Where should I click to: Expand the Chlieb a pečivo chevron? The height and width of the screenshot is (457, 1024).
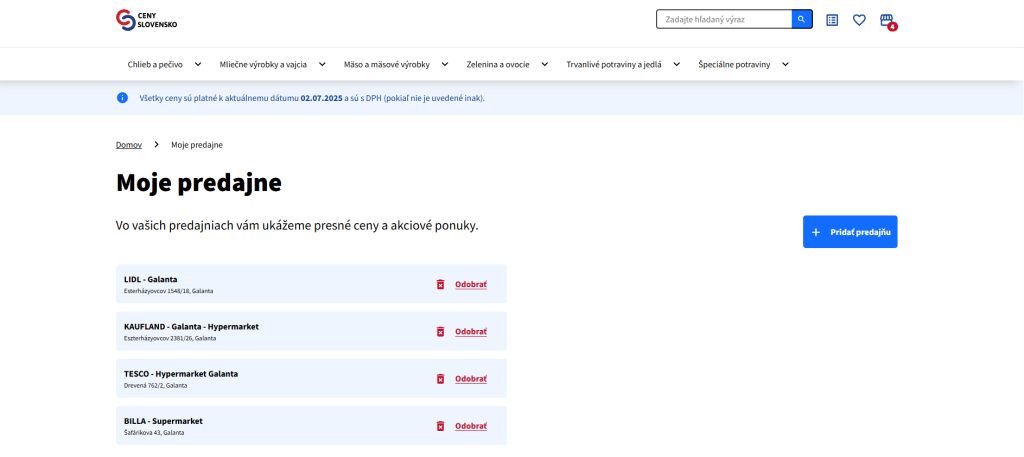(198, 64)
